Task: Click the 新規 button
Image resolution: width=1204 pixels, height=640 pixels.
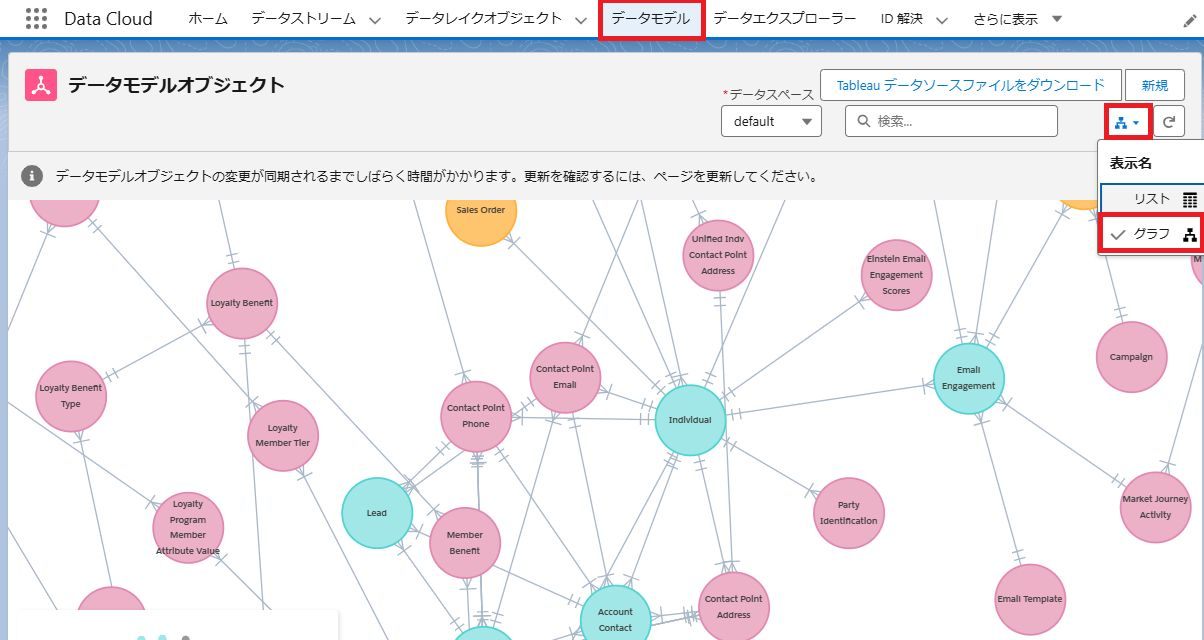Action: coord(1154,85)
